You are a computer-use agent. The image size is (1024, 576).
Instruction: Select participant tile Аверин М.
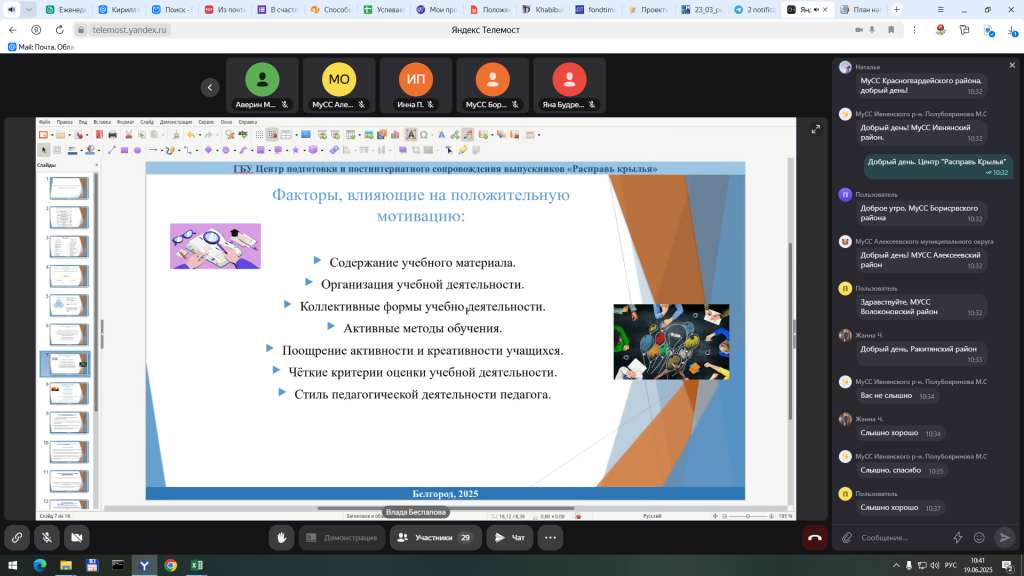[262, 86]
